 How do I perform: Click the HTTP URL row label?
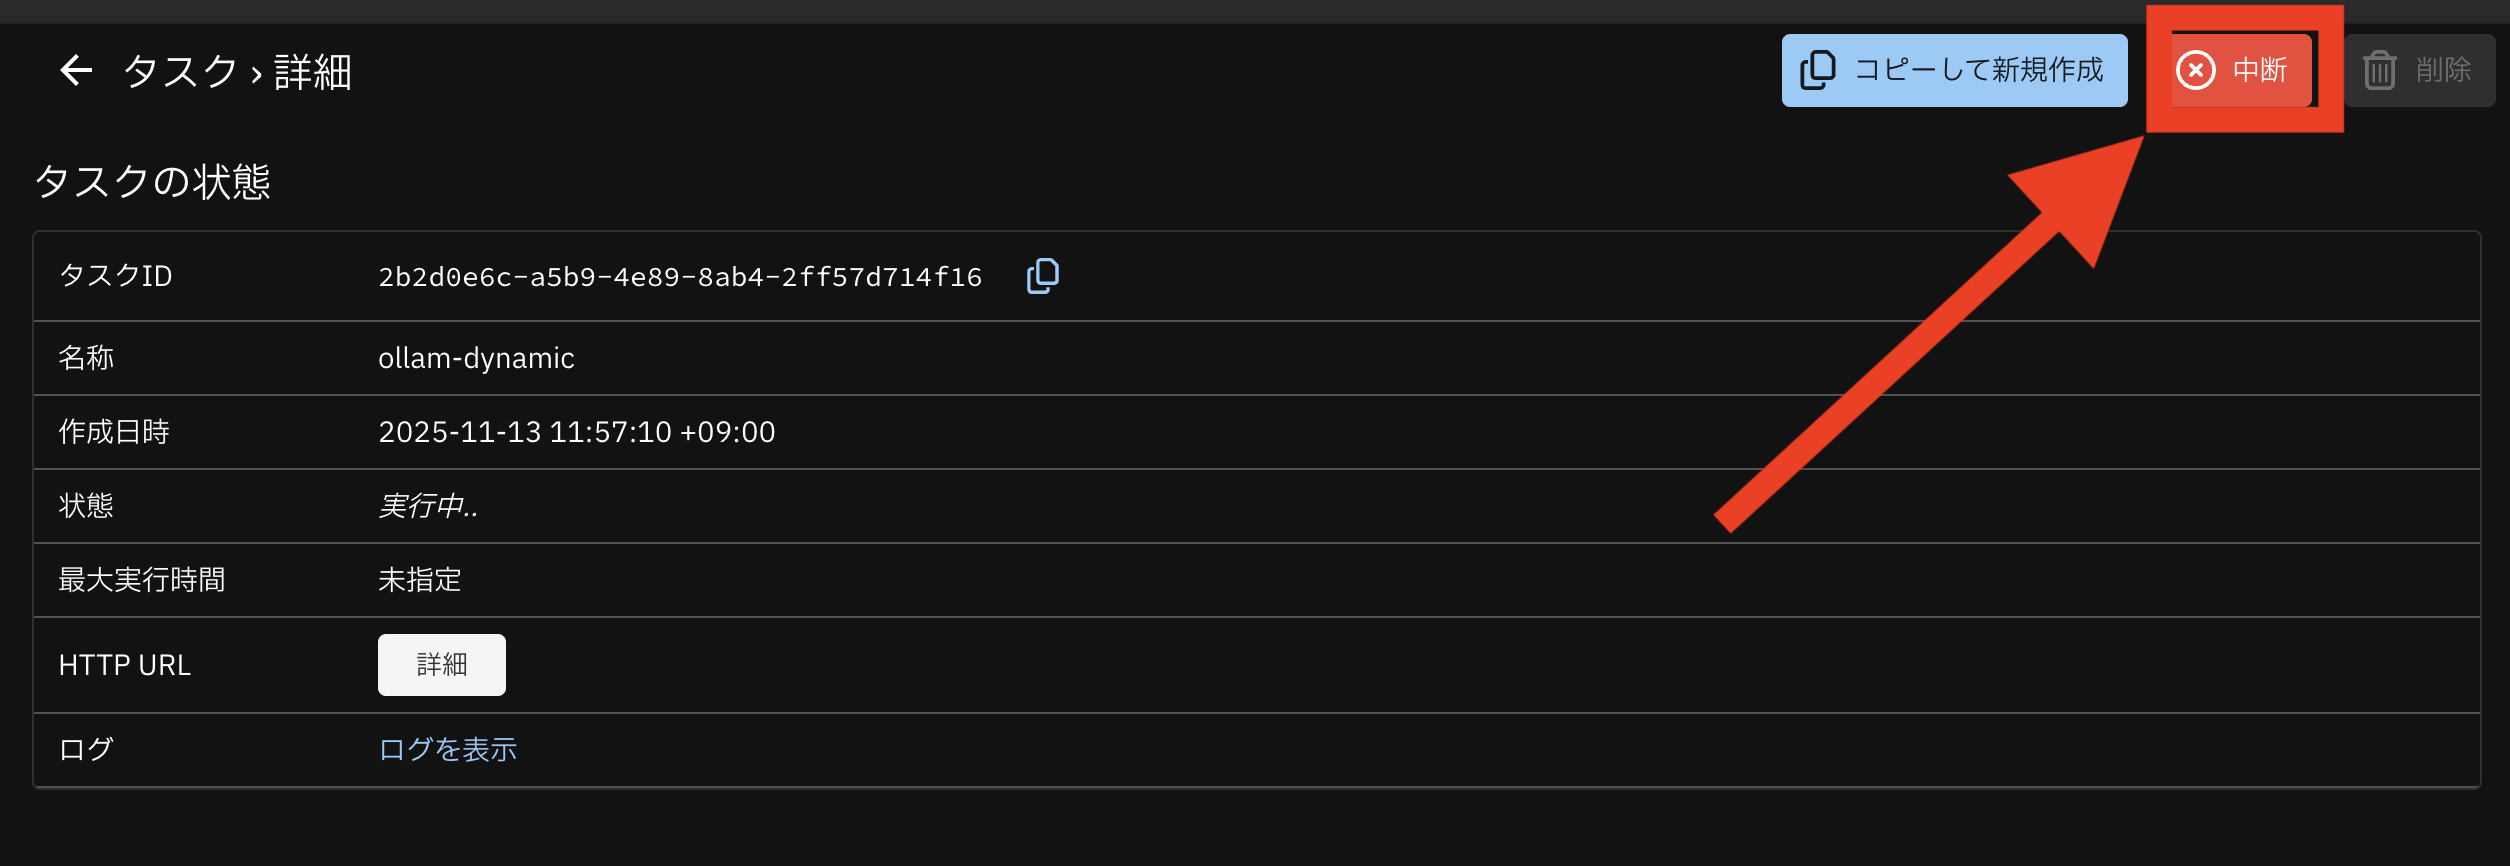click(x=125, y=665)
